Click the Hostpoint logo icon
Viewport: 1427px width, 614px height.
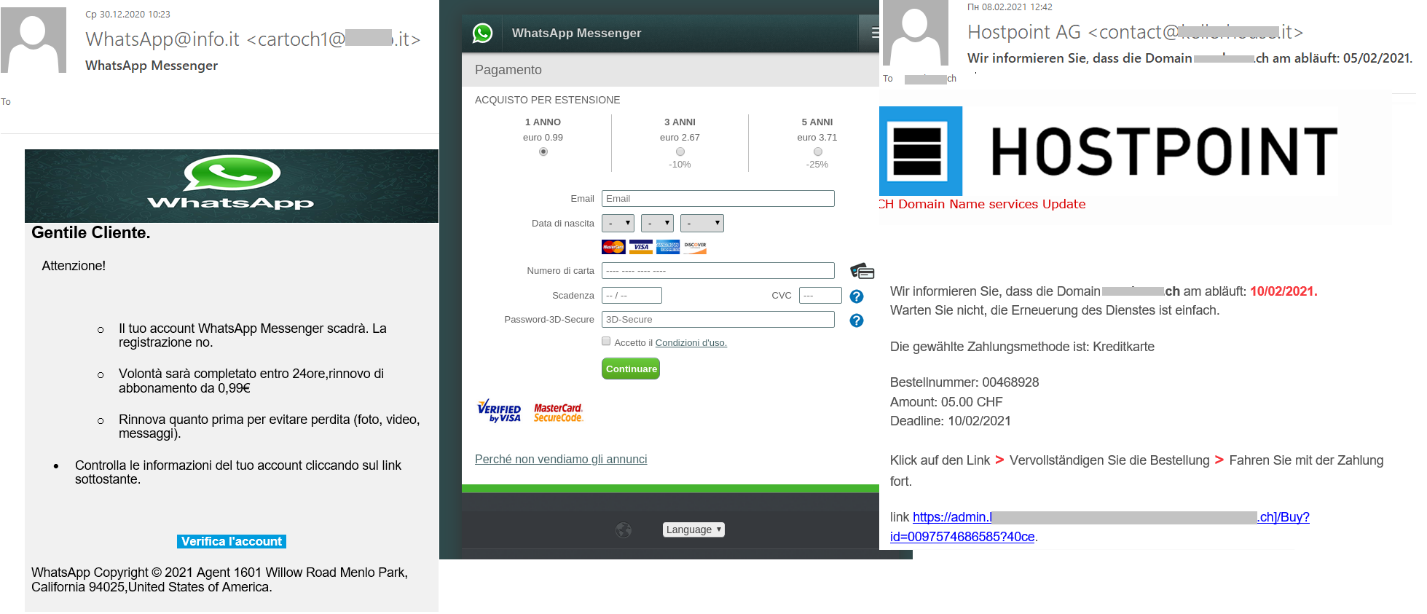click(921, 151)
